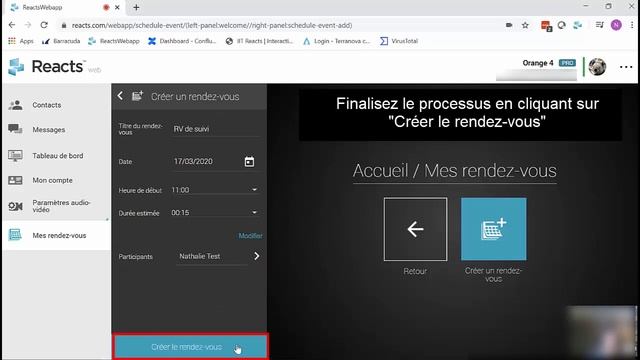This screenshot has height=360, width=640.
Task: Open the ReactsWebapp bookmark
Action: point(114,41)
